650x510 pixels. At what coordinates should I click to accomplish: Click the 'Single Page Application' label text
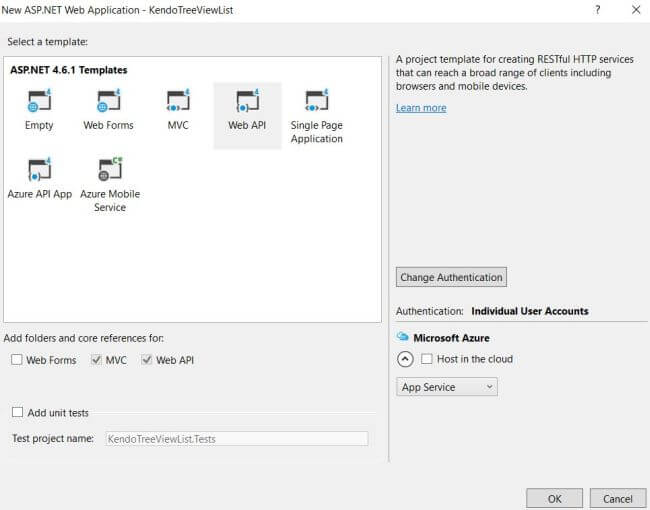tap(317, 132)
